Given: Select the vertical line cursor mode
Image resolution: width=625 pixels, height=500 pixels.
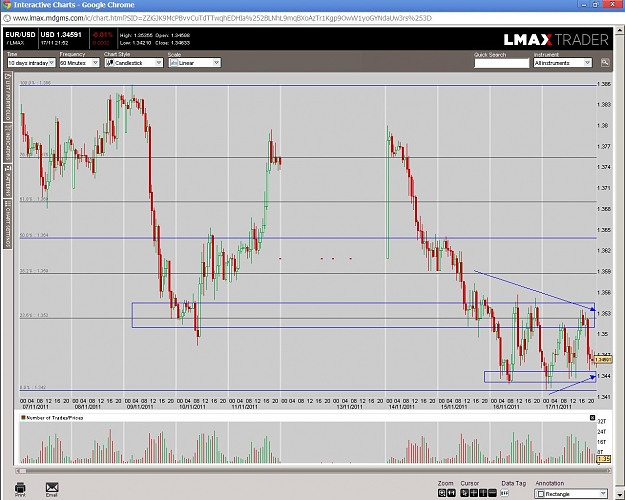Looking at the screenshot, I should 483,493.
